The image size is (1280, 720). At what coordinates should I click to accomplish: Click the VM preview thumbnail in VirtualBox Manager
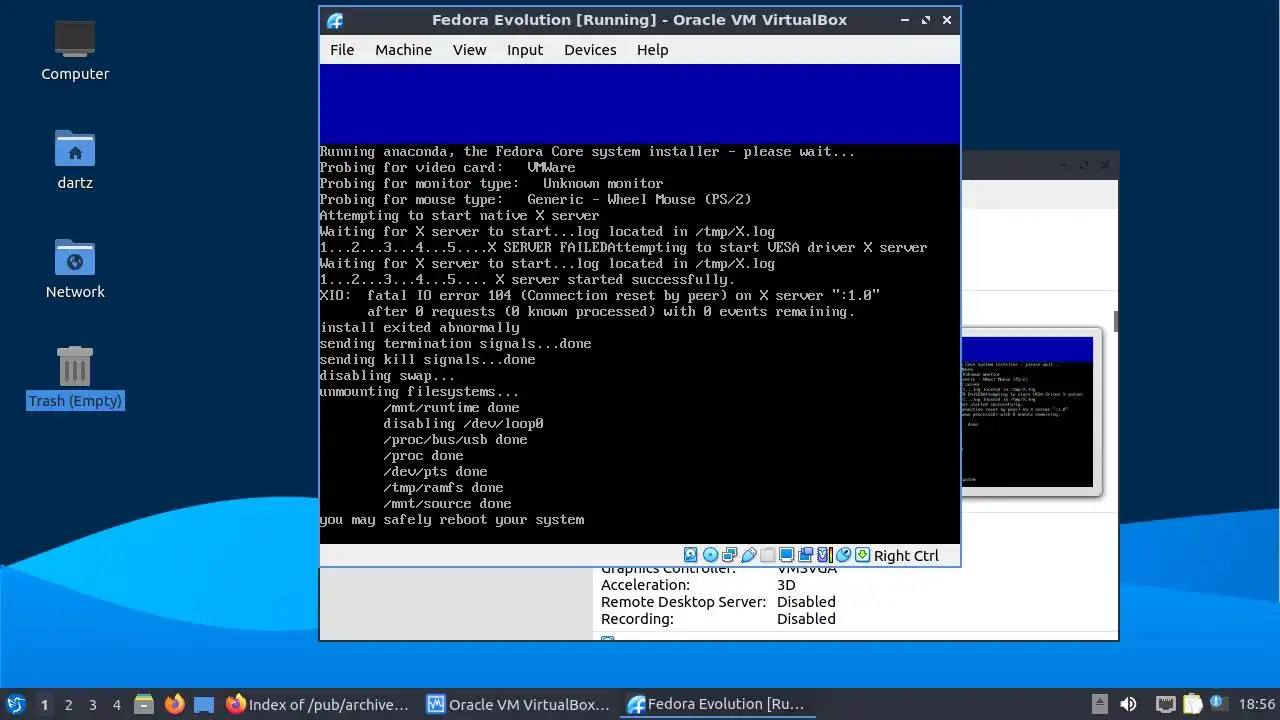pos(1030,412)
